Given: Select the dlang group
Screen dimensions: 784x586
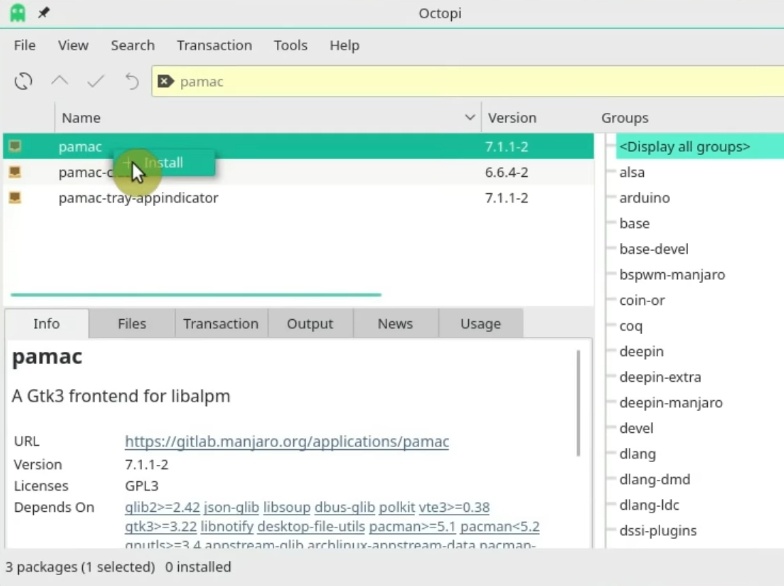Looking at the screenshot, I should (638, 454).
